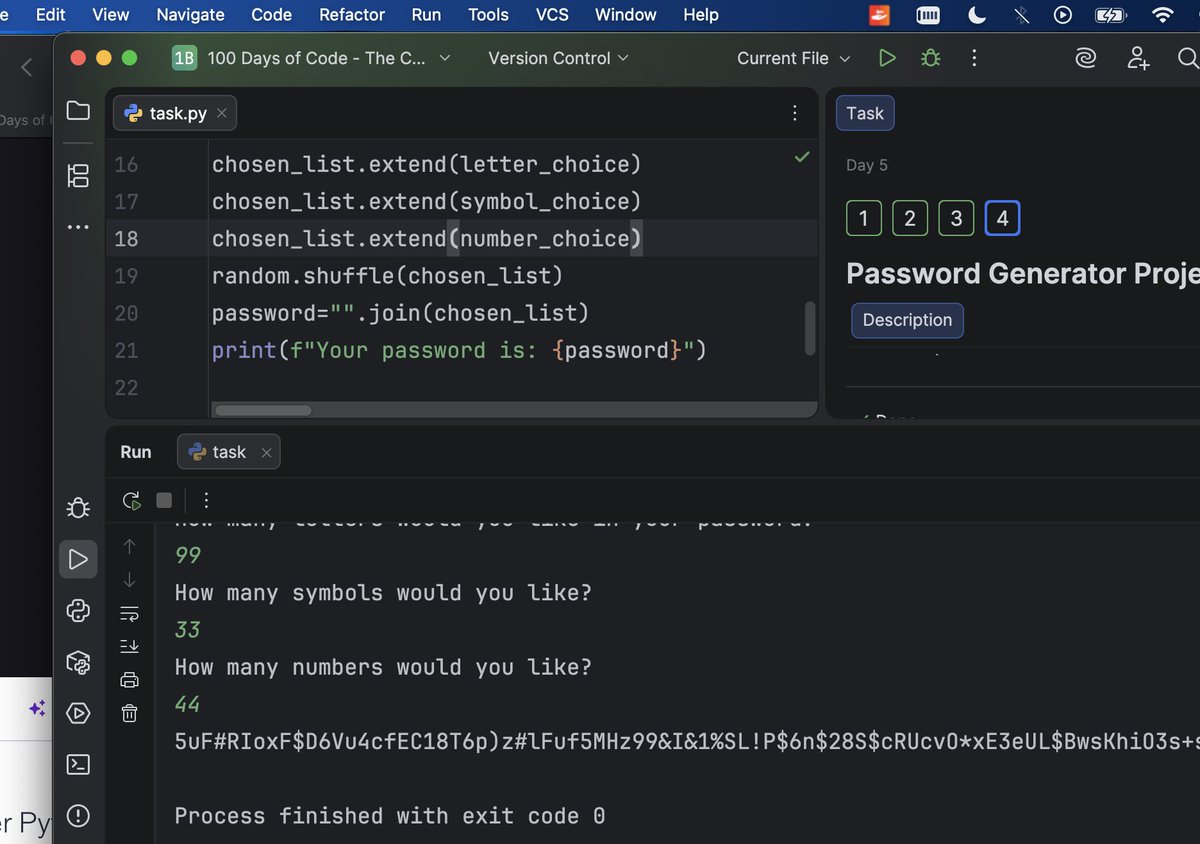Click the editor horizontal scrollbar thumb
The height and width of the screenshot is (844, 1200).
[x=263, y=410]
